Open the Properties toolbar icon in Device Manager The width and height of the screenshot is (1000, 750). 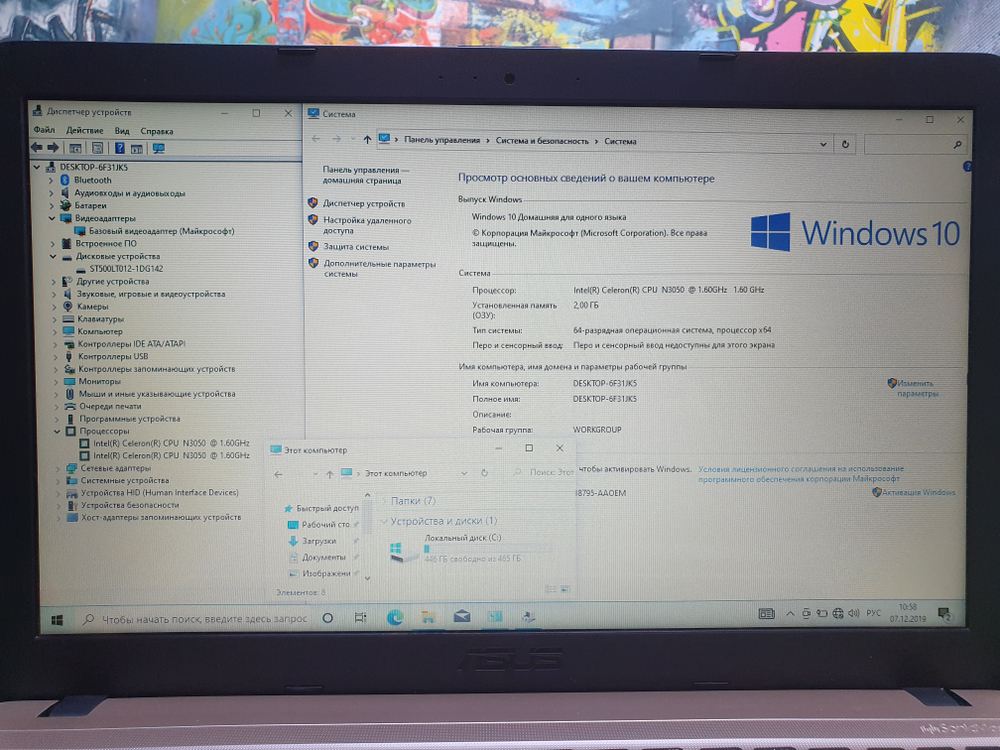pyautogui.click(x=97, y=148)
